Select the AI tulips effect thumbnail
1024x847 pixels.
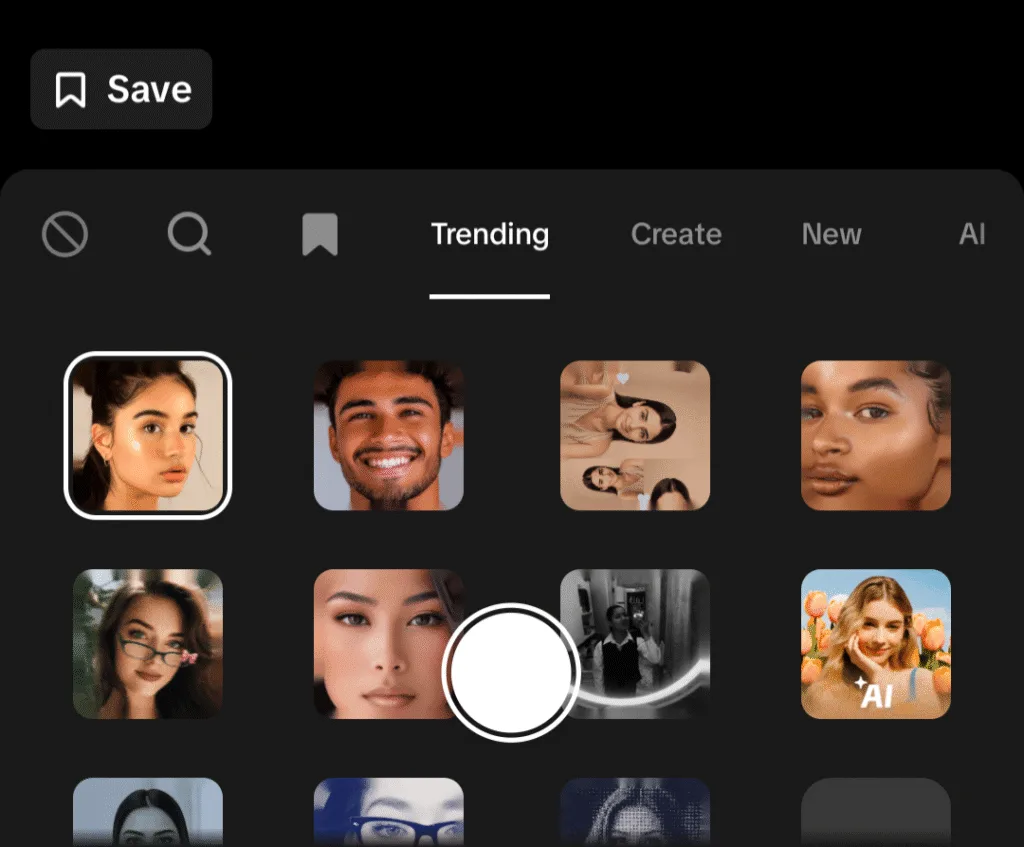click(x=876, y=643)
